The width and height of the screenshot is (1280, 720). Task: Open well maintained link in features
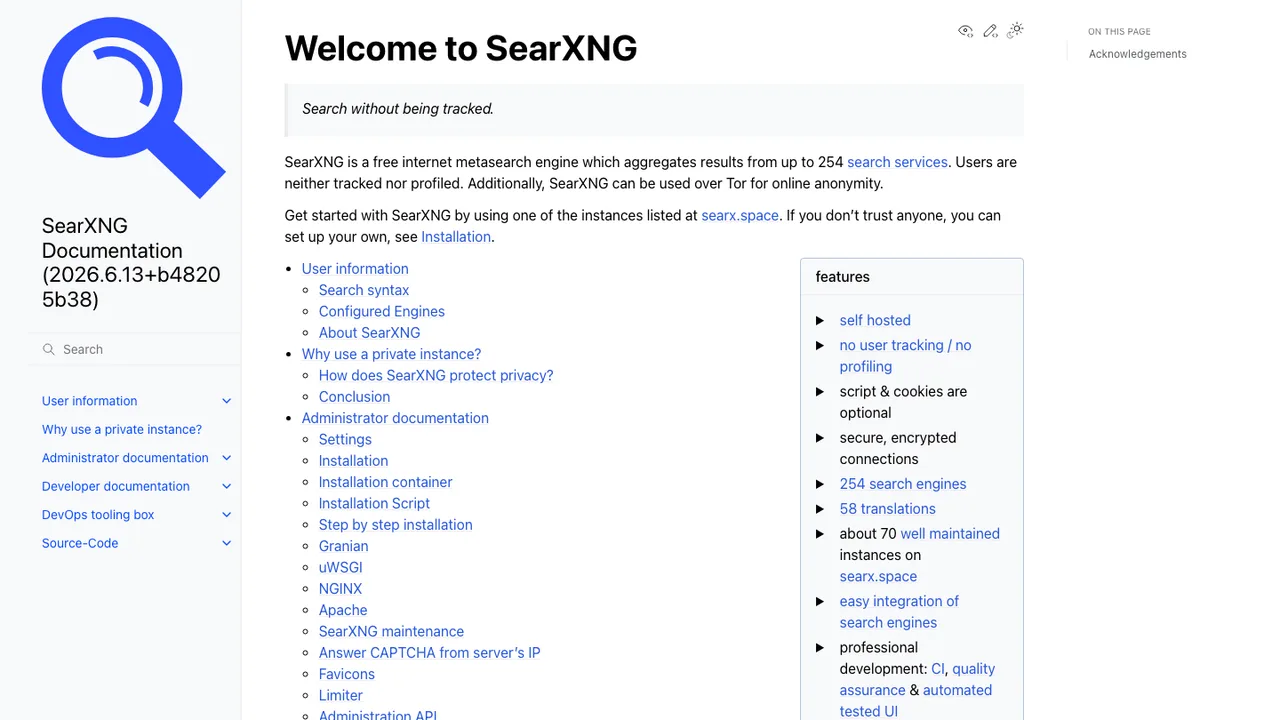click(950, 534)
